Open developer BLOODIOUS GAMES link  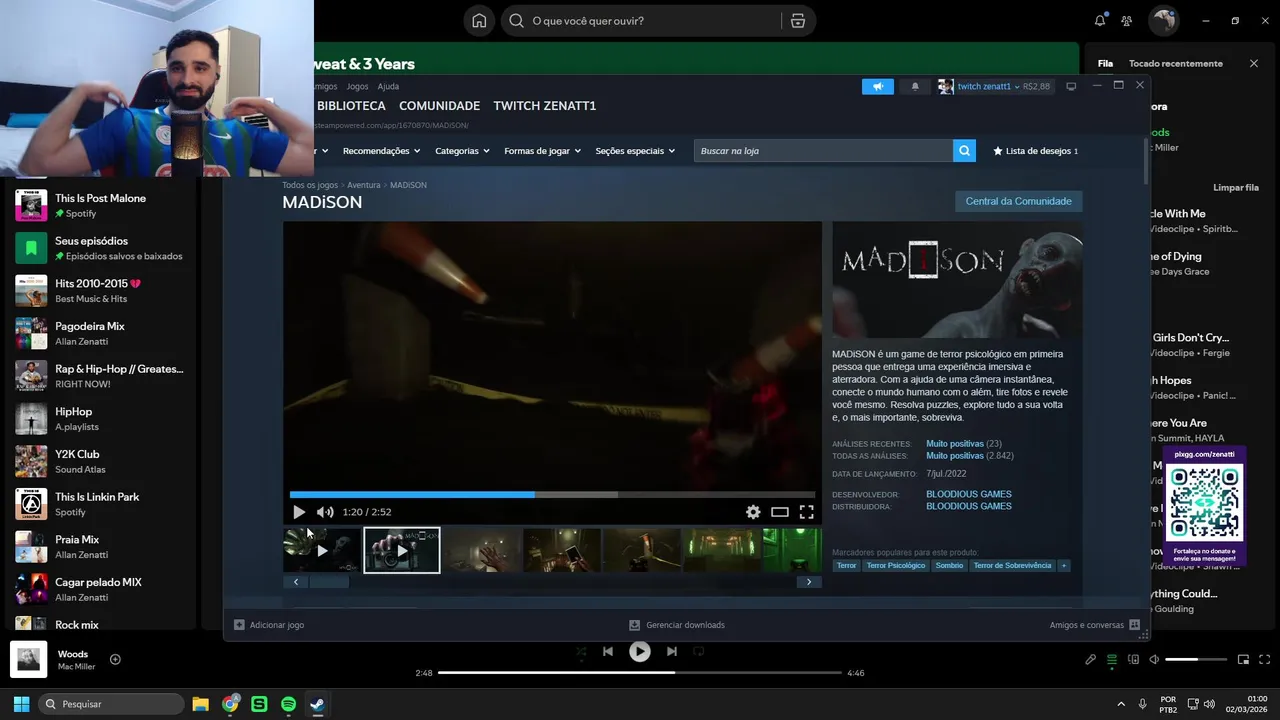tap(969, 494)
